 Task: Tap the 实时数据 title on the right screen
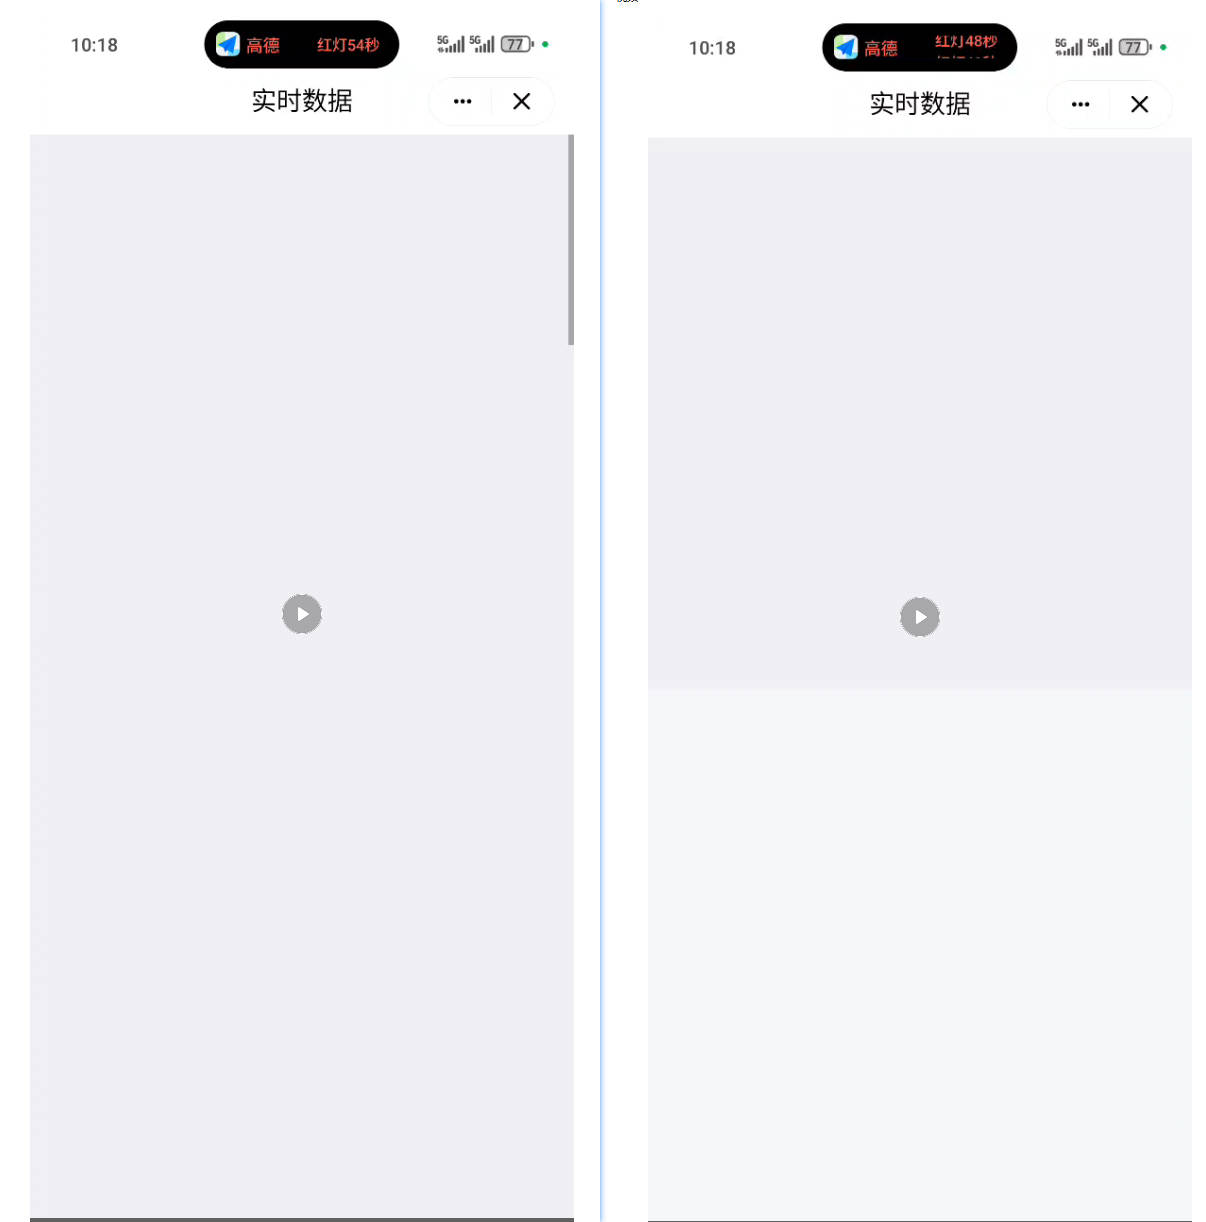920,104
